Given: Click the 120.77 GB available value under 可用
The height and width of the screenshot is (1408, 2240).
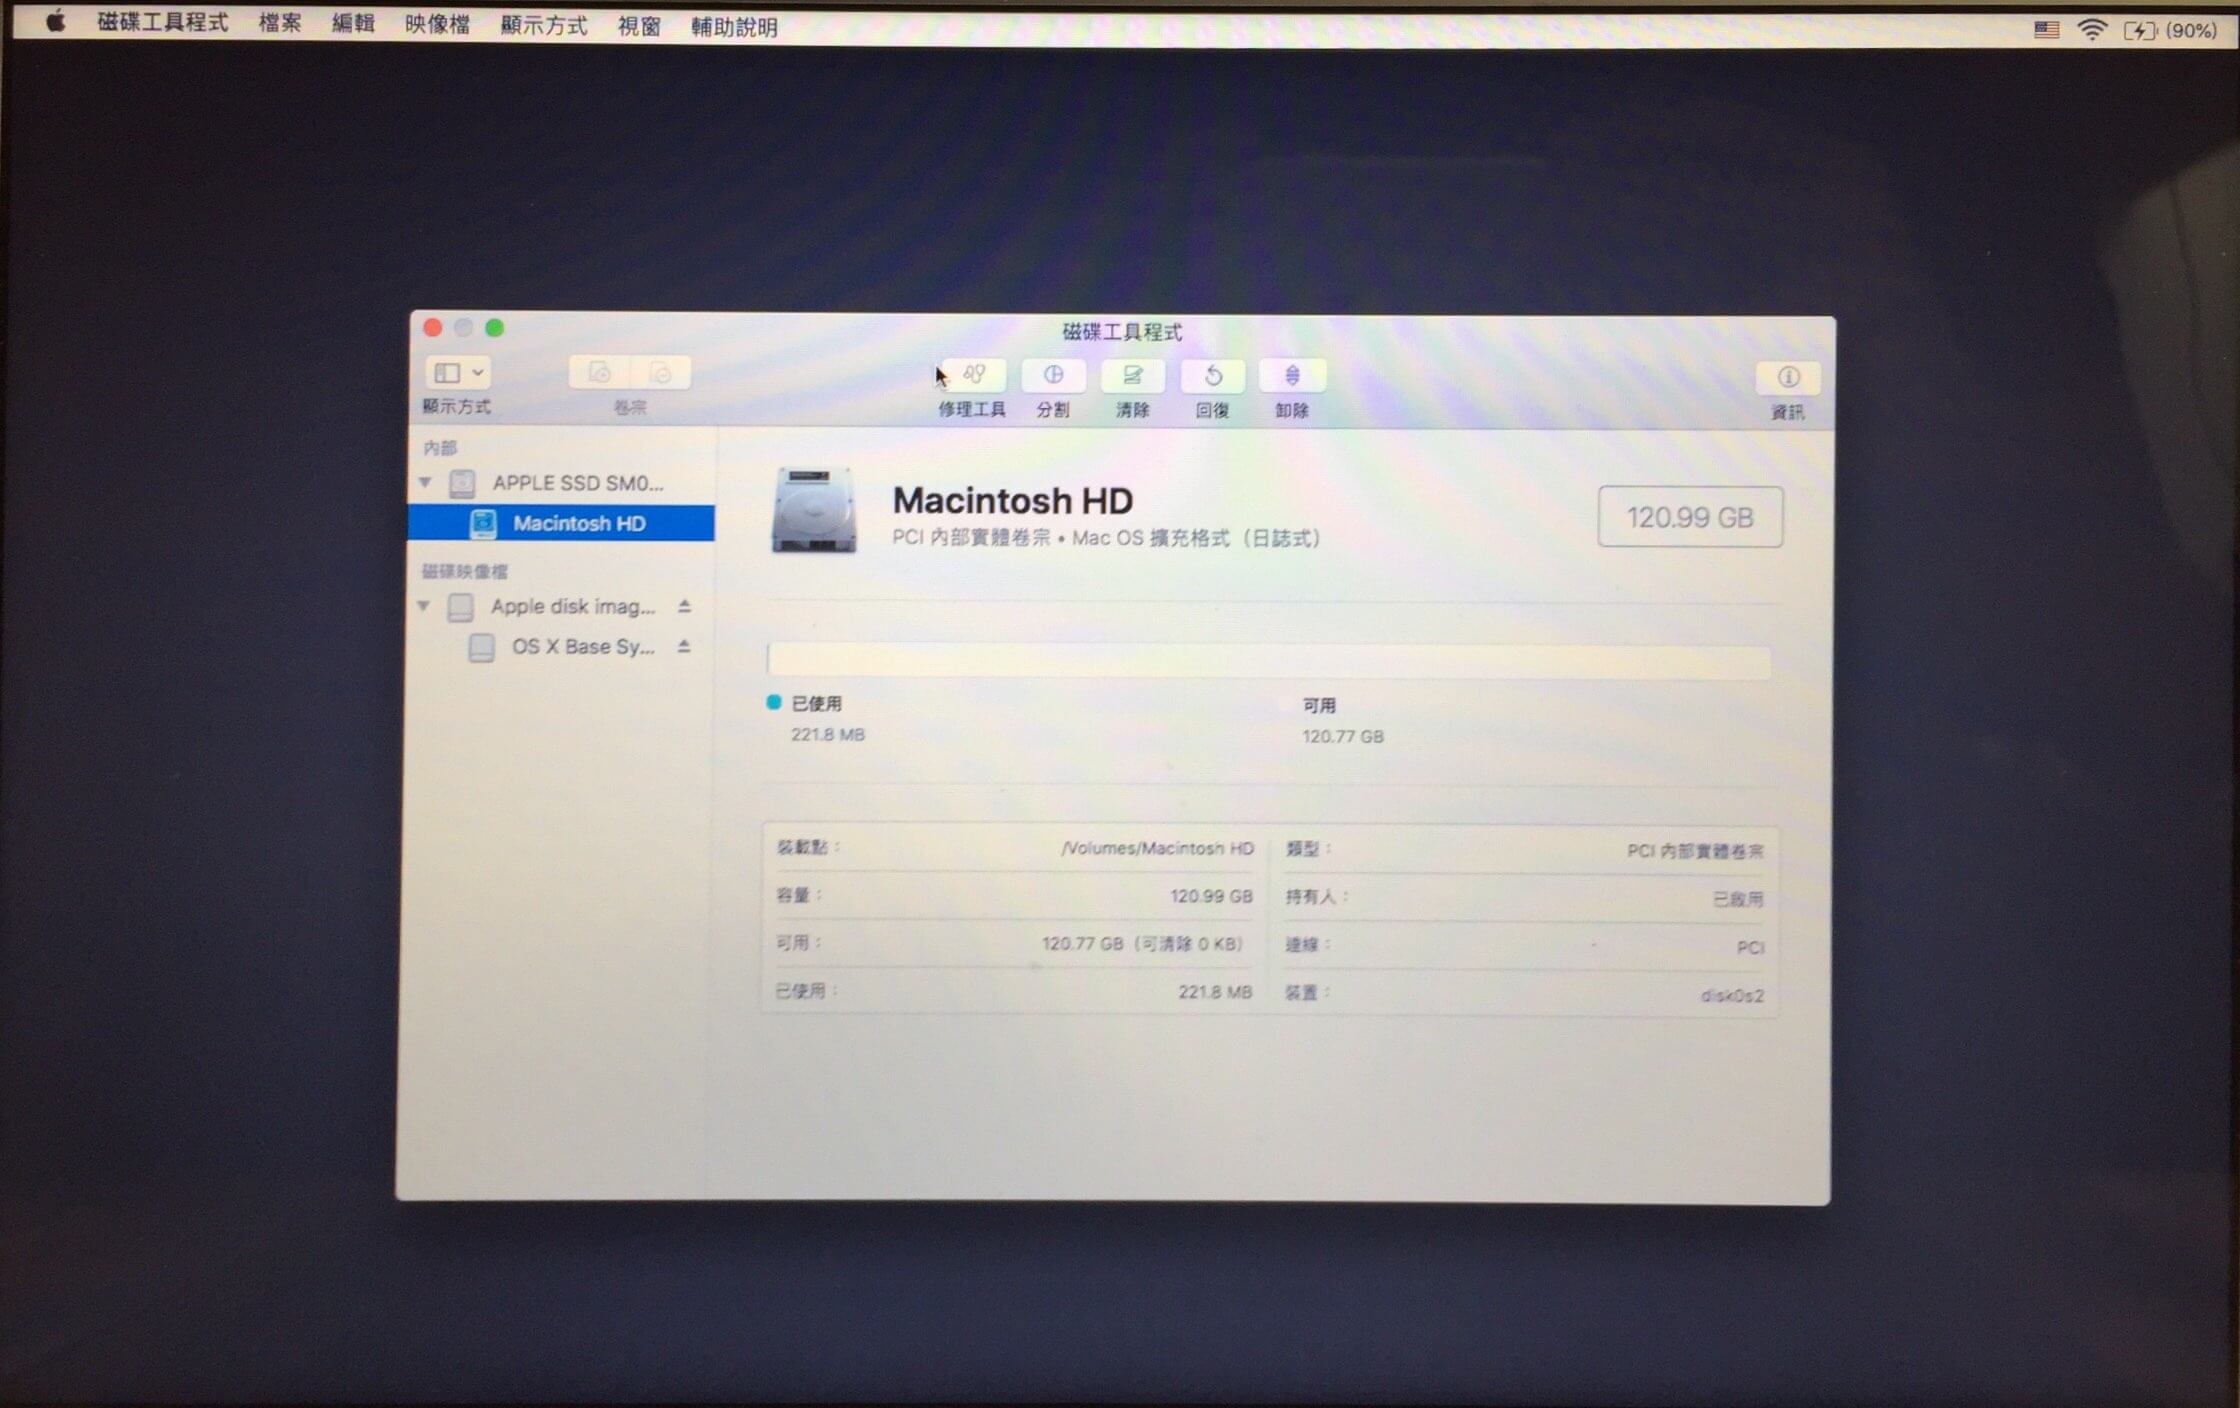Looking at the screenshot, I should click(1343, 737).
